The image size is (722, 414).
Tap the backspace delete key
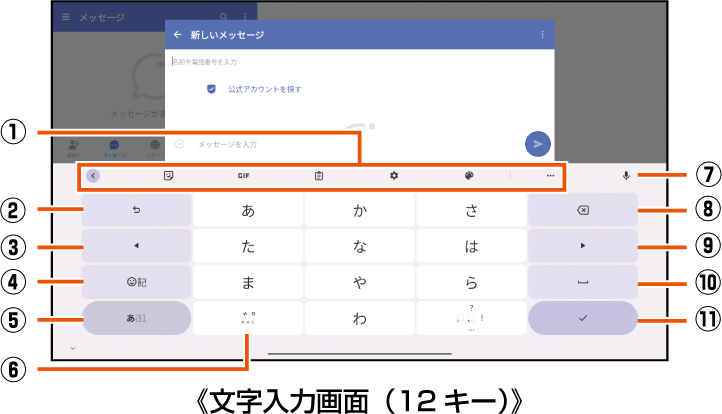pos(582,210)
